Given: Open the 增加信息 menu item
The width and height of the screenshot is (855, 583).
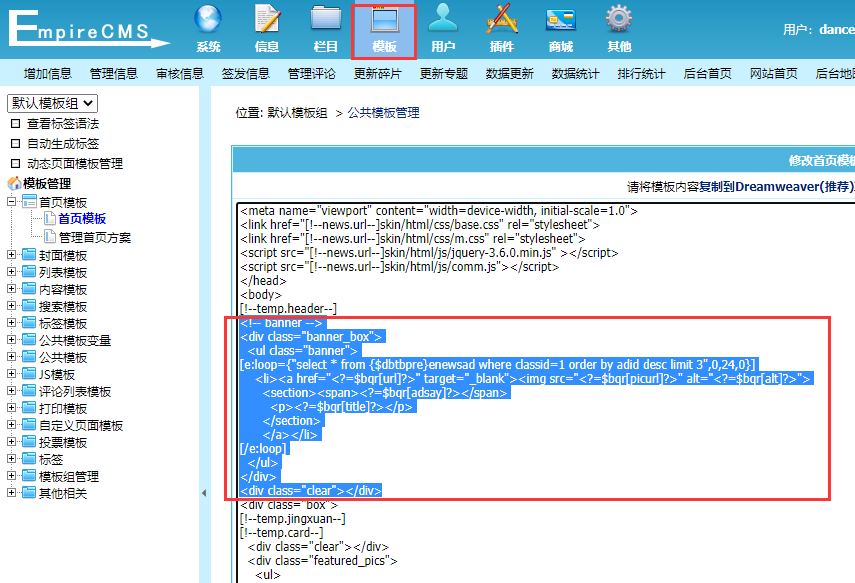Looking at the screenshot, I should 47,74.
